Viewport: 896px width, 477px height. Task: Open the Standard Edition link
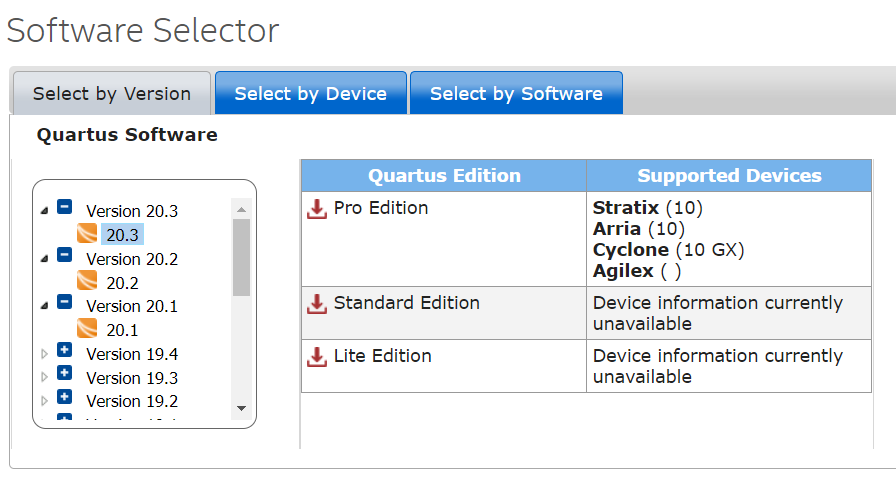[406, 302]
